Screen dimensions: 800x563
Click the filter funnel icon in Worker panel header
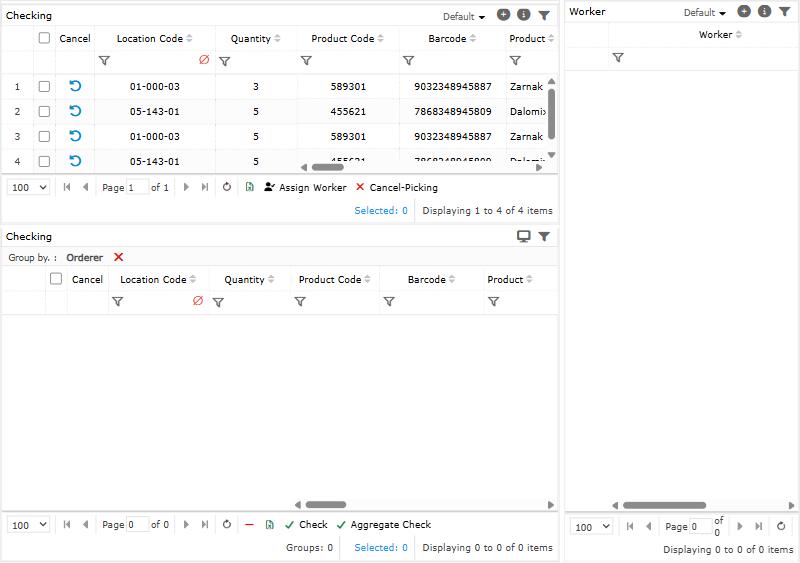(x=784, y=11)
